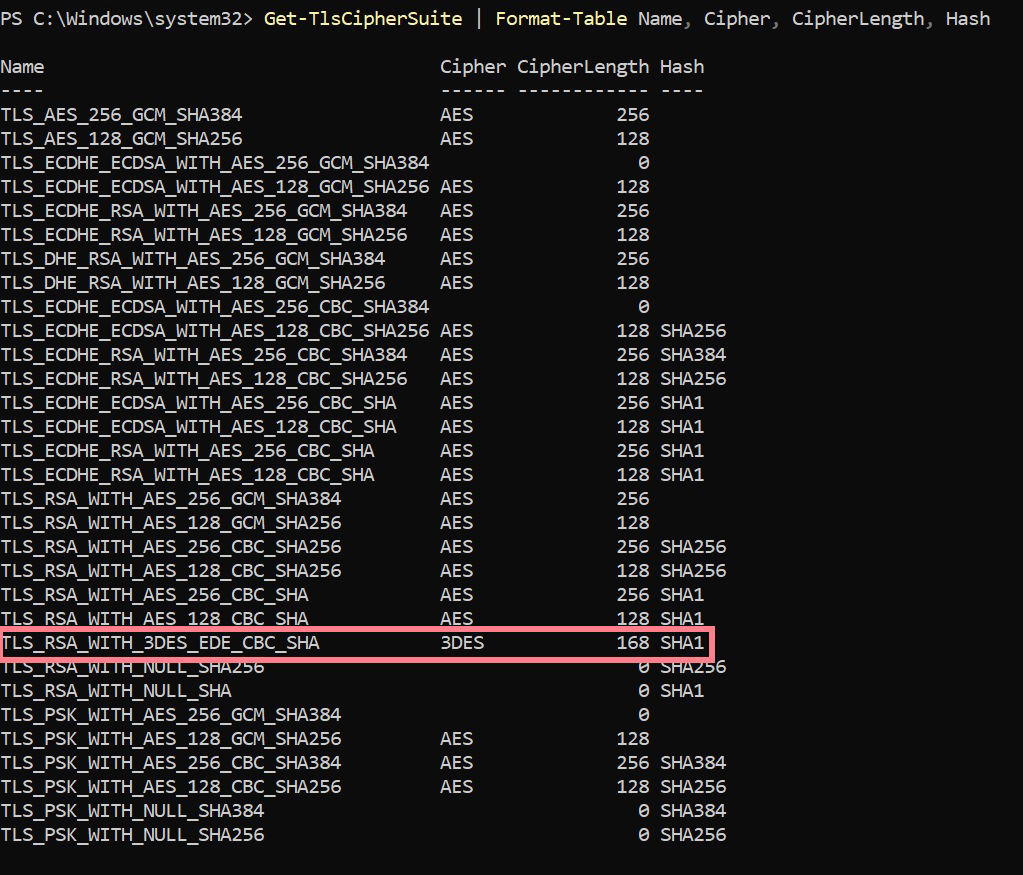Viewport: 1023px width, 875px height.
Task: Click TLS_PSK_WITH_NULL_SHA256 suite name
Action: pyautogui.click(x=132, y=835)
